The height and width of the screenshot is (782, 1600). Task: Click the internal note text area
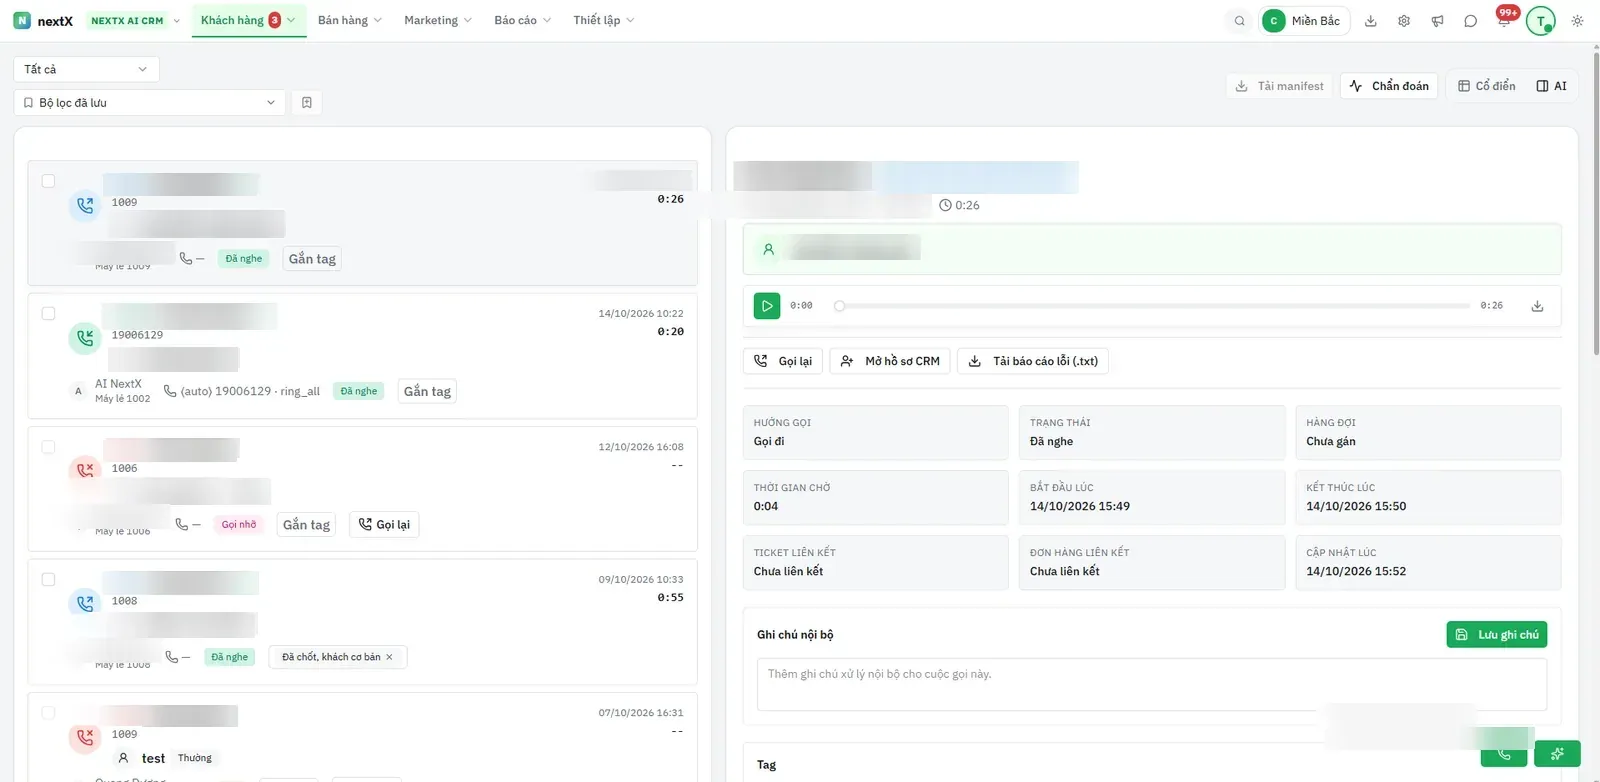(1152, 684)
